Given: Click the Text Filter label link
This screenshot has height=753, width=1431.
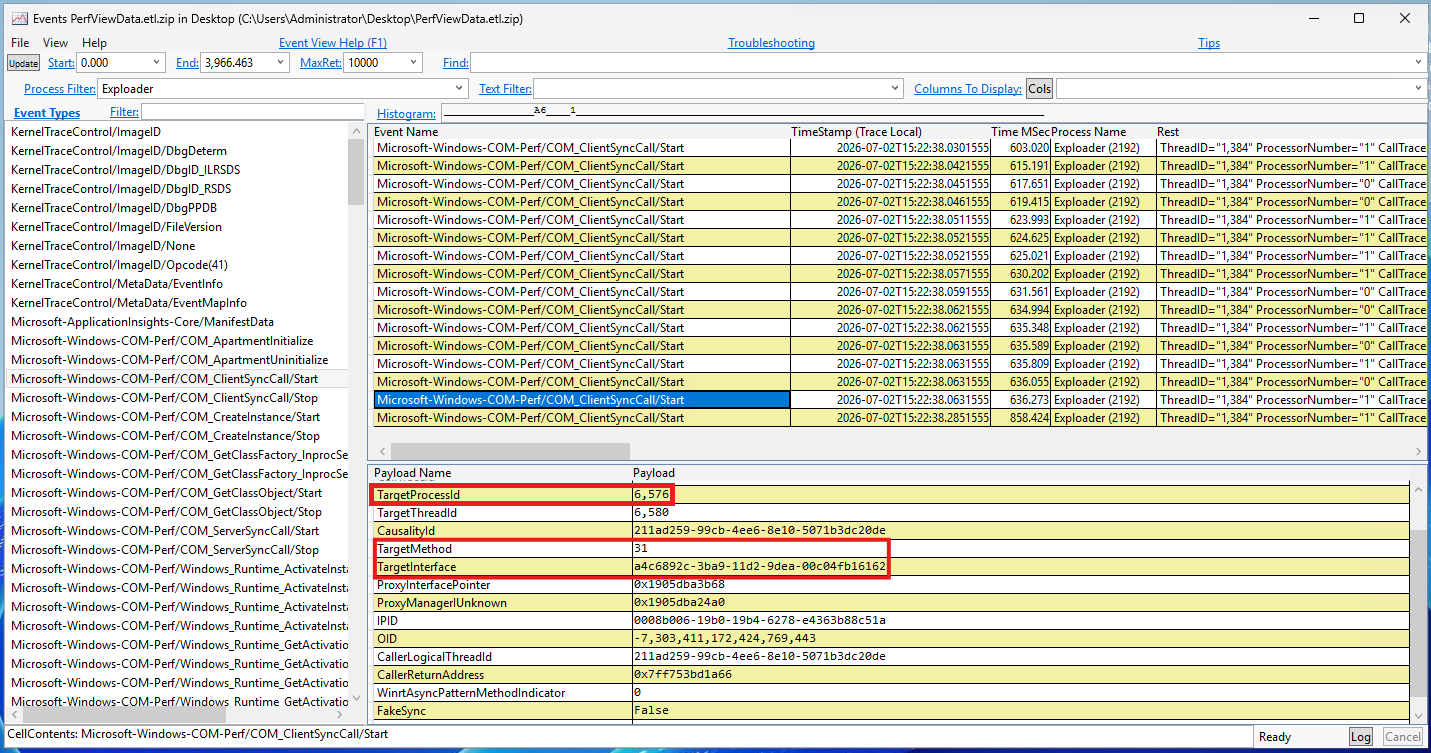Looking at the screenshot, I should click(x=505, y=89).
